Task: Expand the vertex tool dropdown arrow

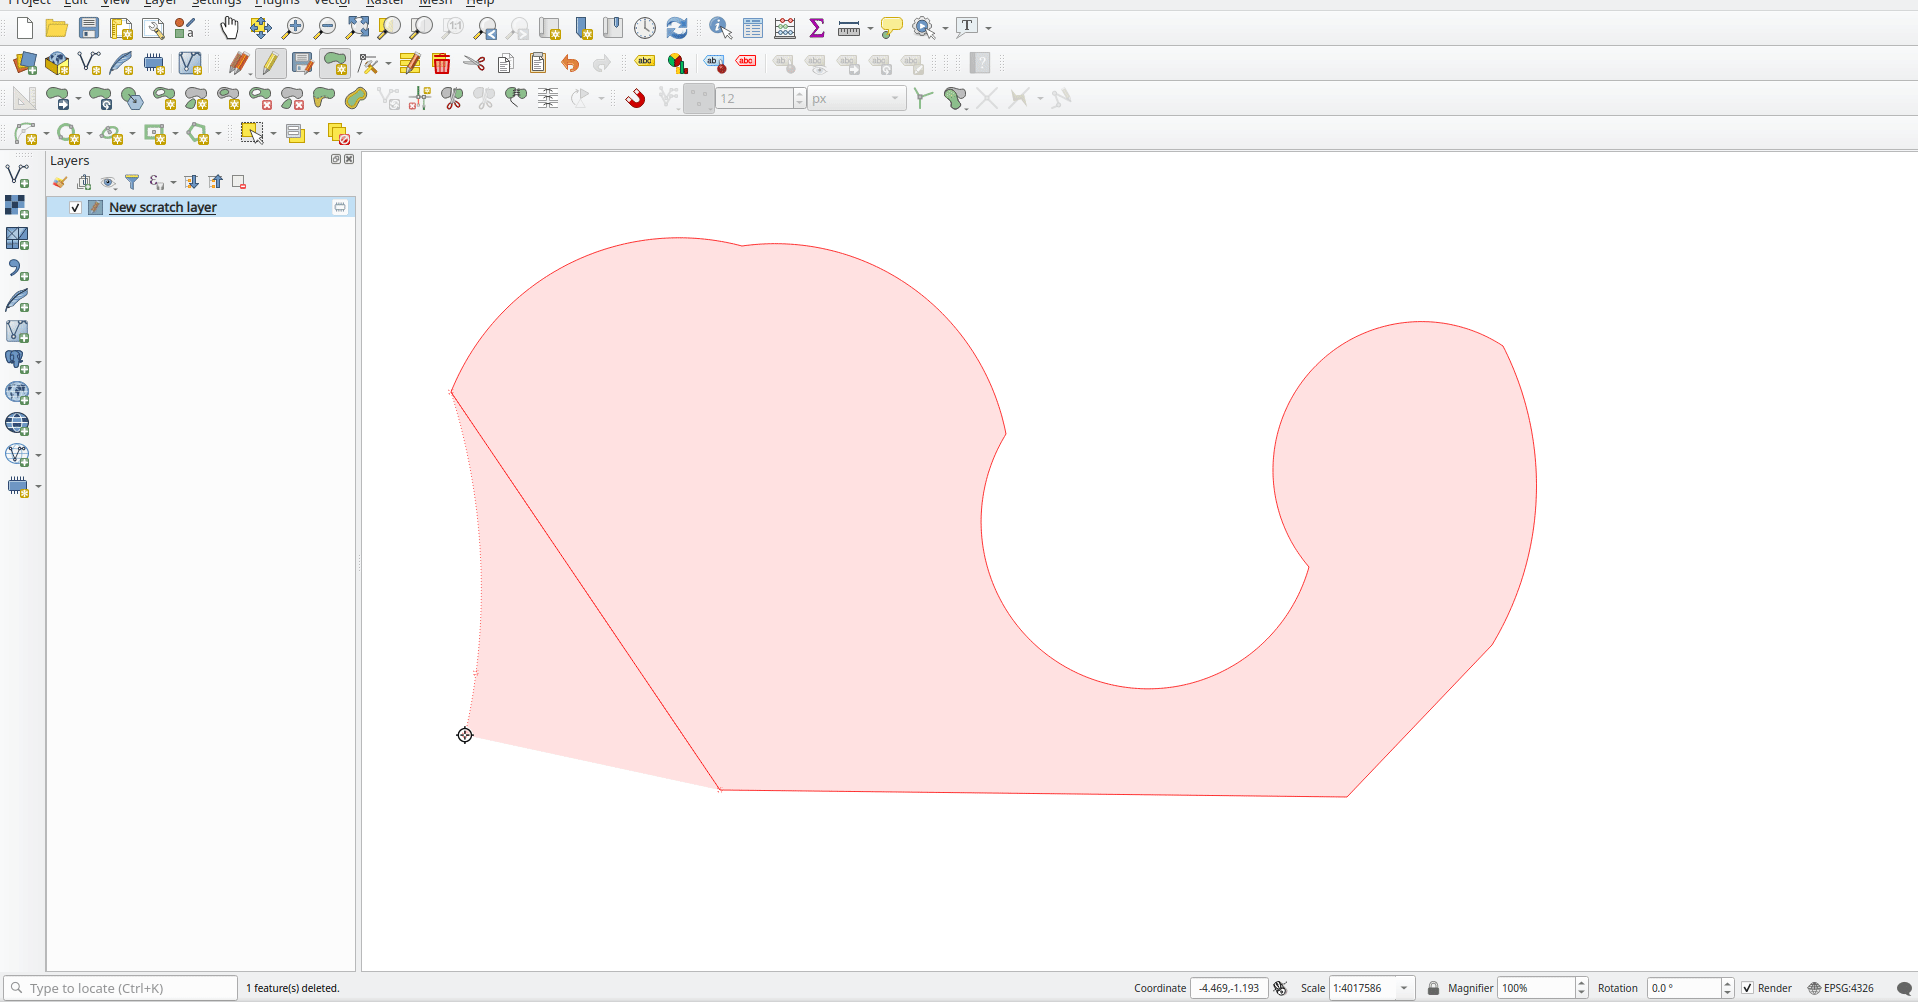Action: click(x=389, y=64)
